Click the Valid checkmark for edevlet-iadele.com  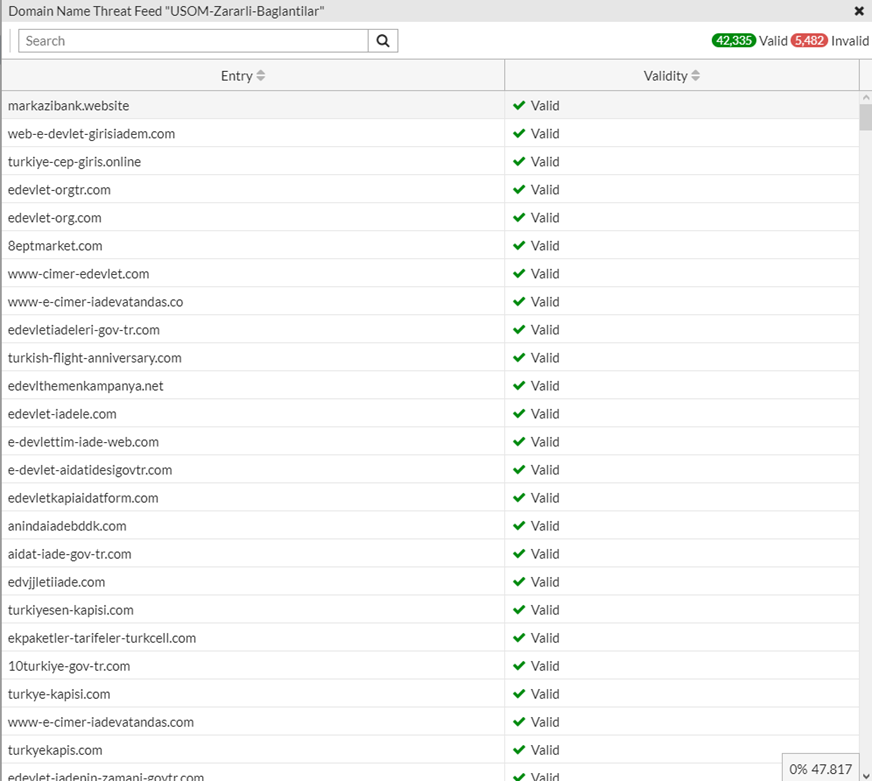point(519,414)
